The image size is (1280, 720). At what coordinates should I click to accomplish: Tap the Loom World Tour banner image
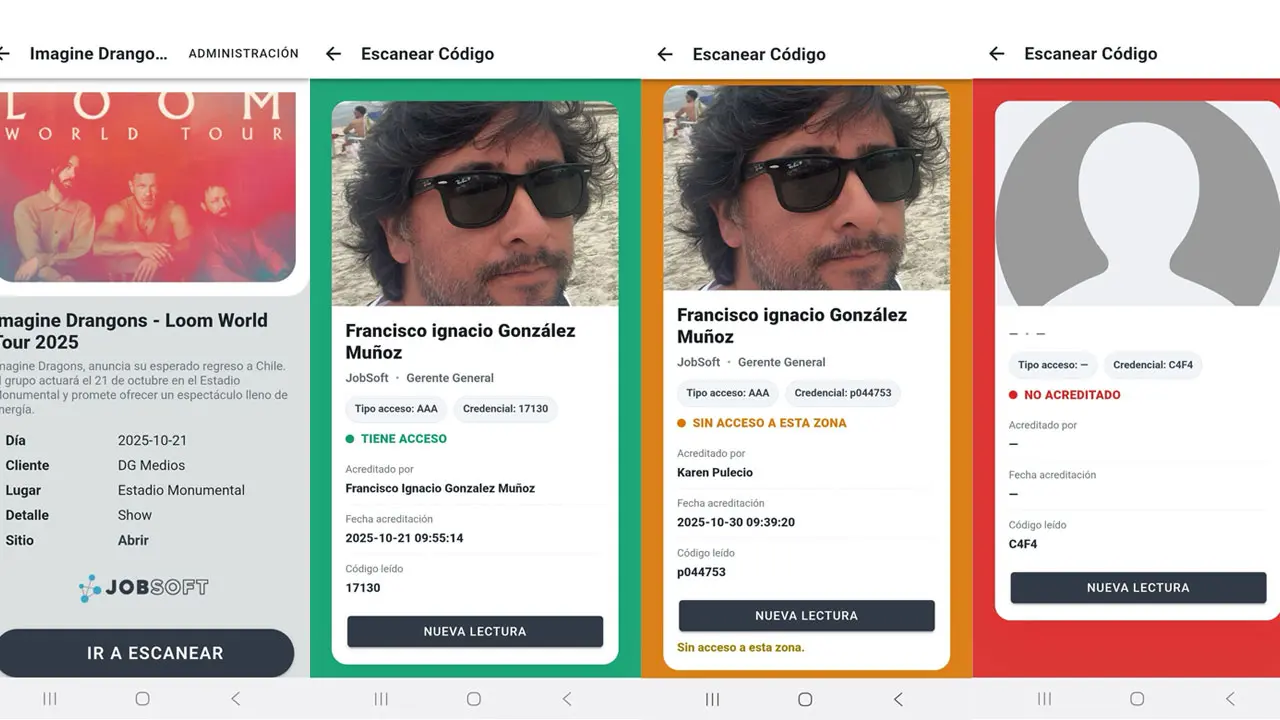pyautogui.click(x=148, y=185)
